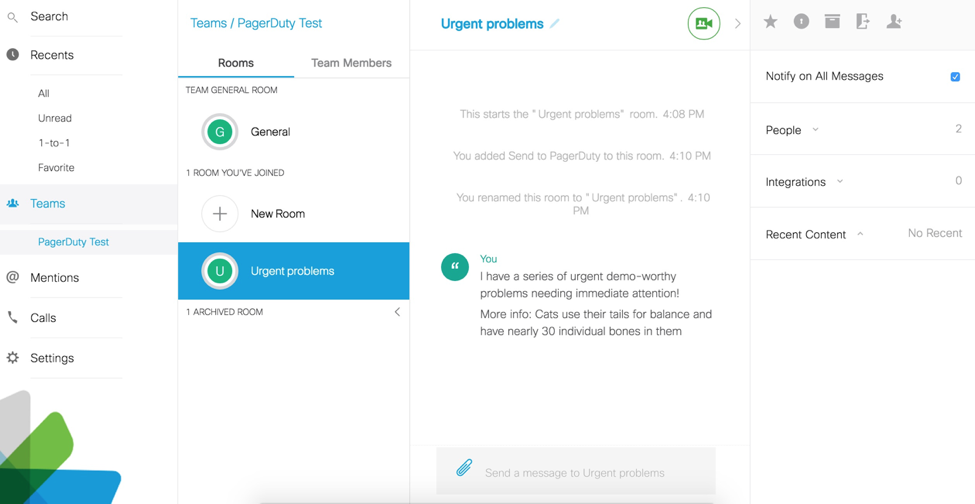The image size is (975, 504).
Task: Open the room info icon
Action: 801,22
